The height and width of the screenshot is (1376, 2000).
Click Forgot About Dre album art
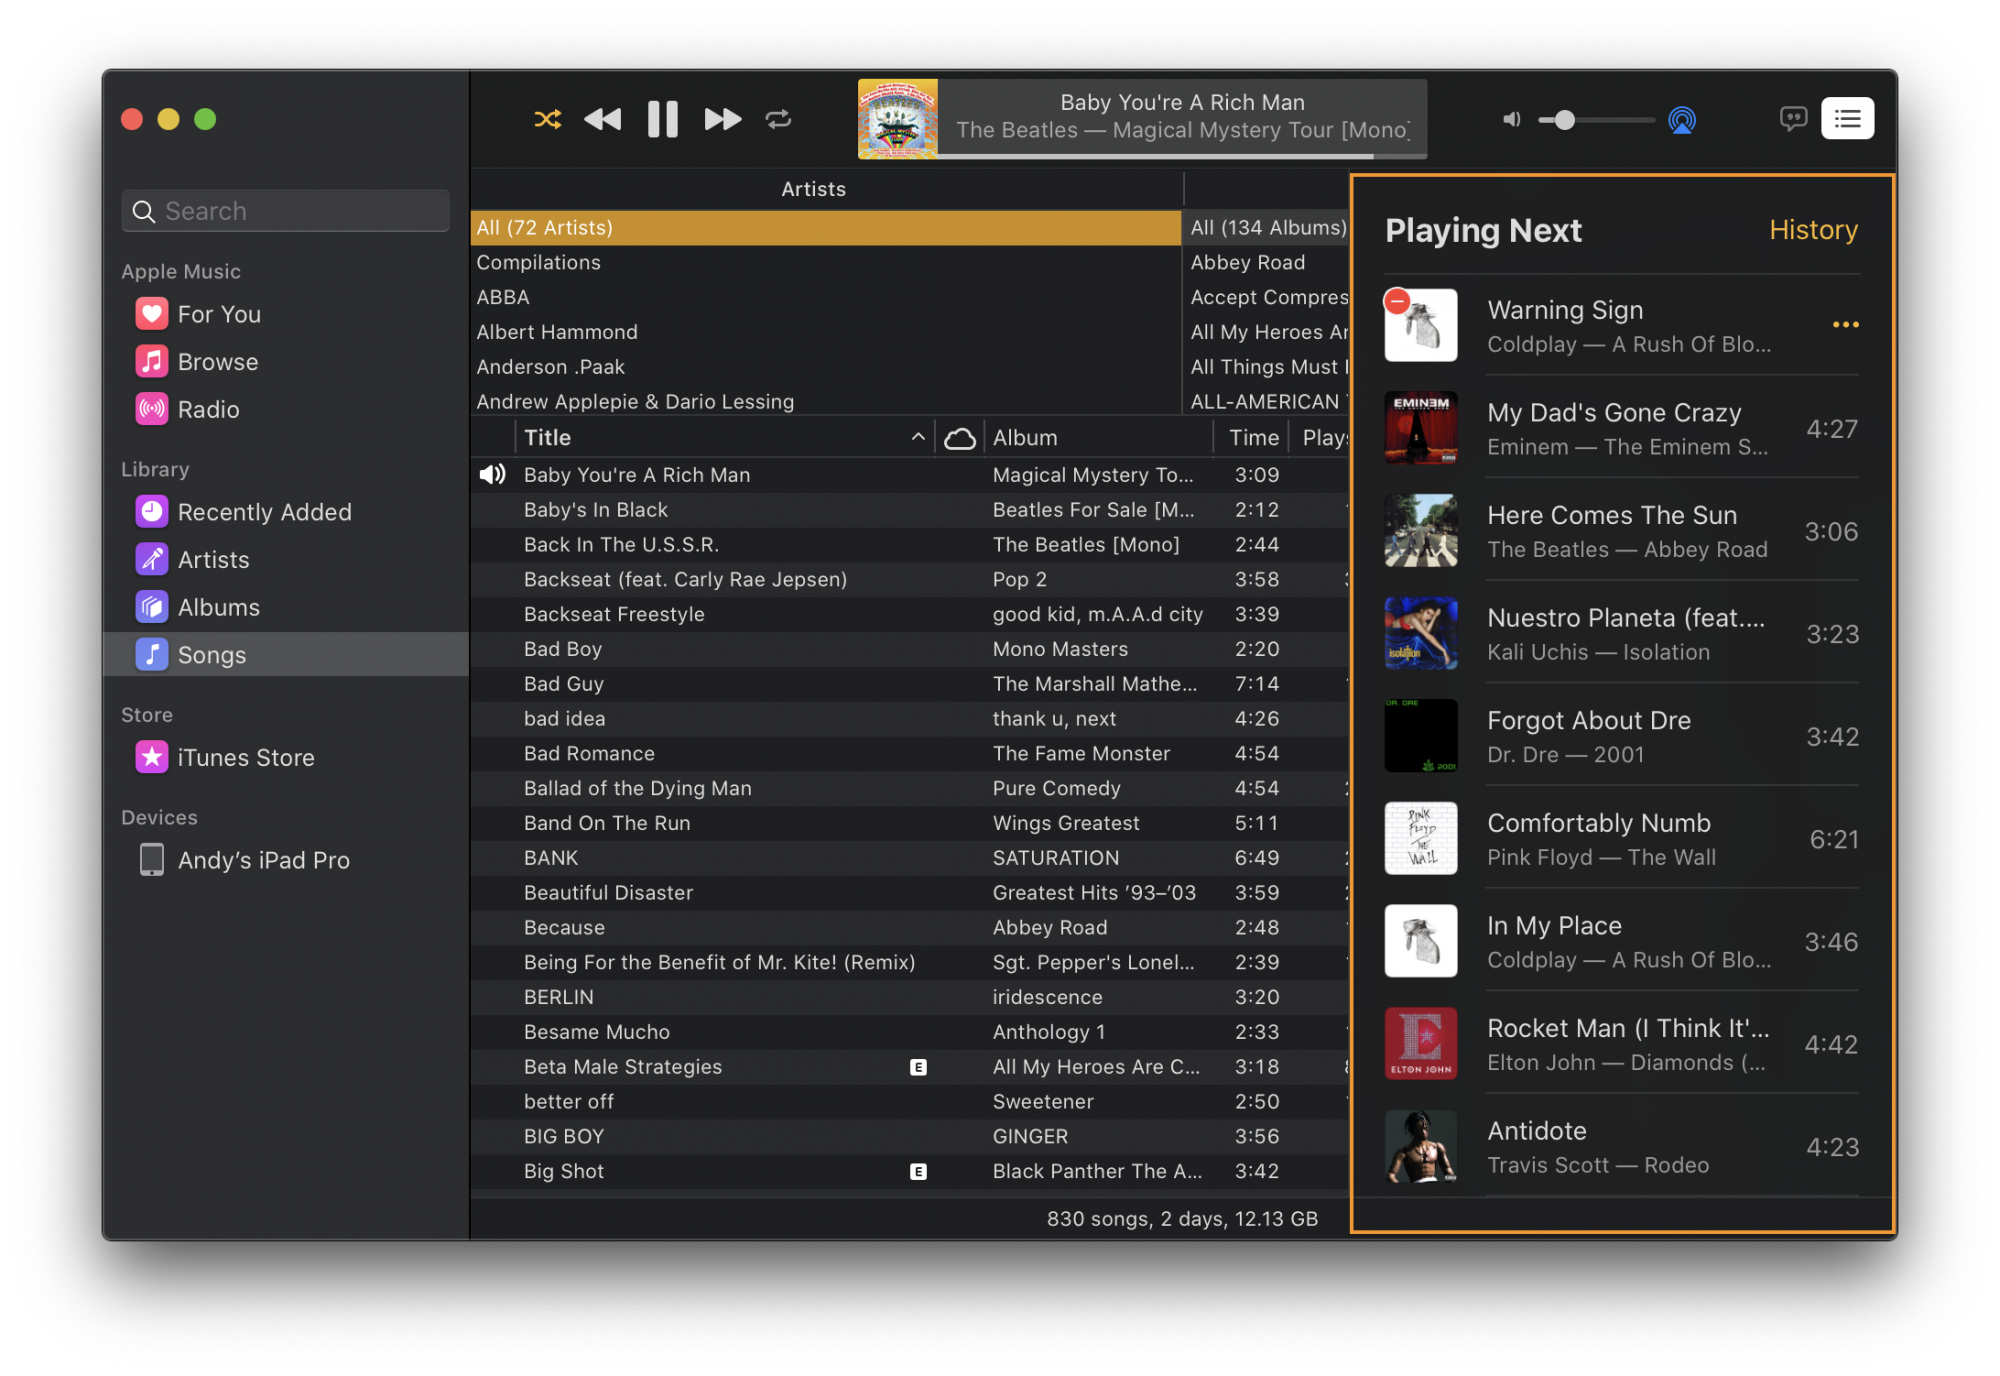tap(1421, 736)
